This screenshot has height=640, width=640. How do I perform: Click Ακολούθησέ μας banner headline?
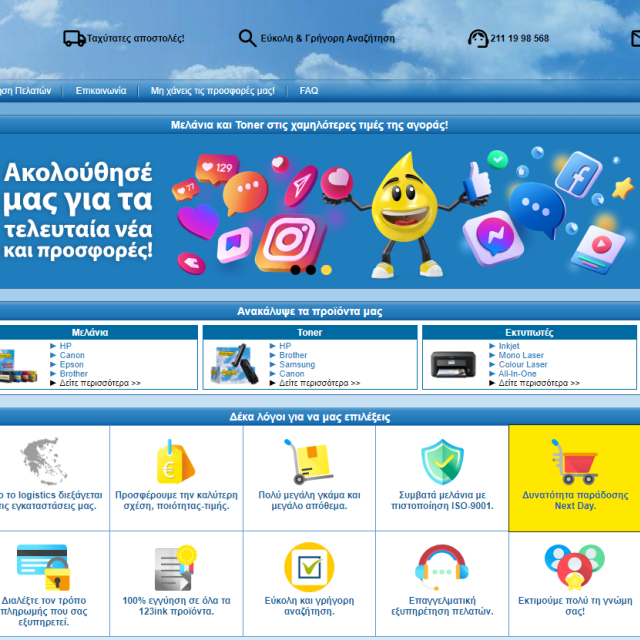(78, 211)
